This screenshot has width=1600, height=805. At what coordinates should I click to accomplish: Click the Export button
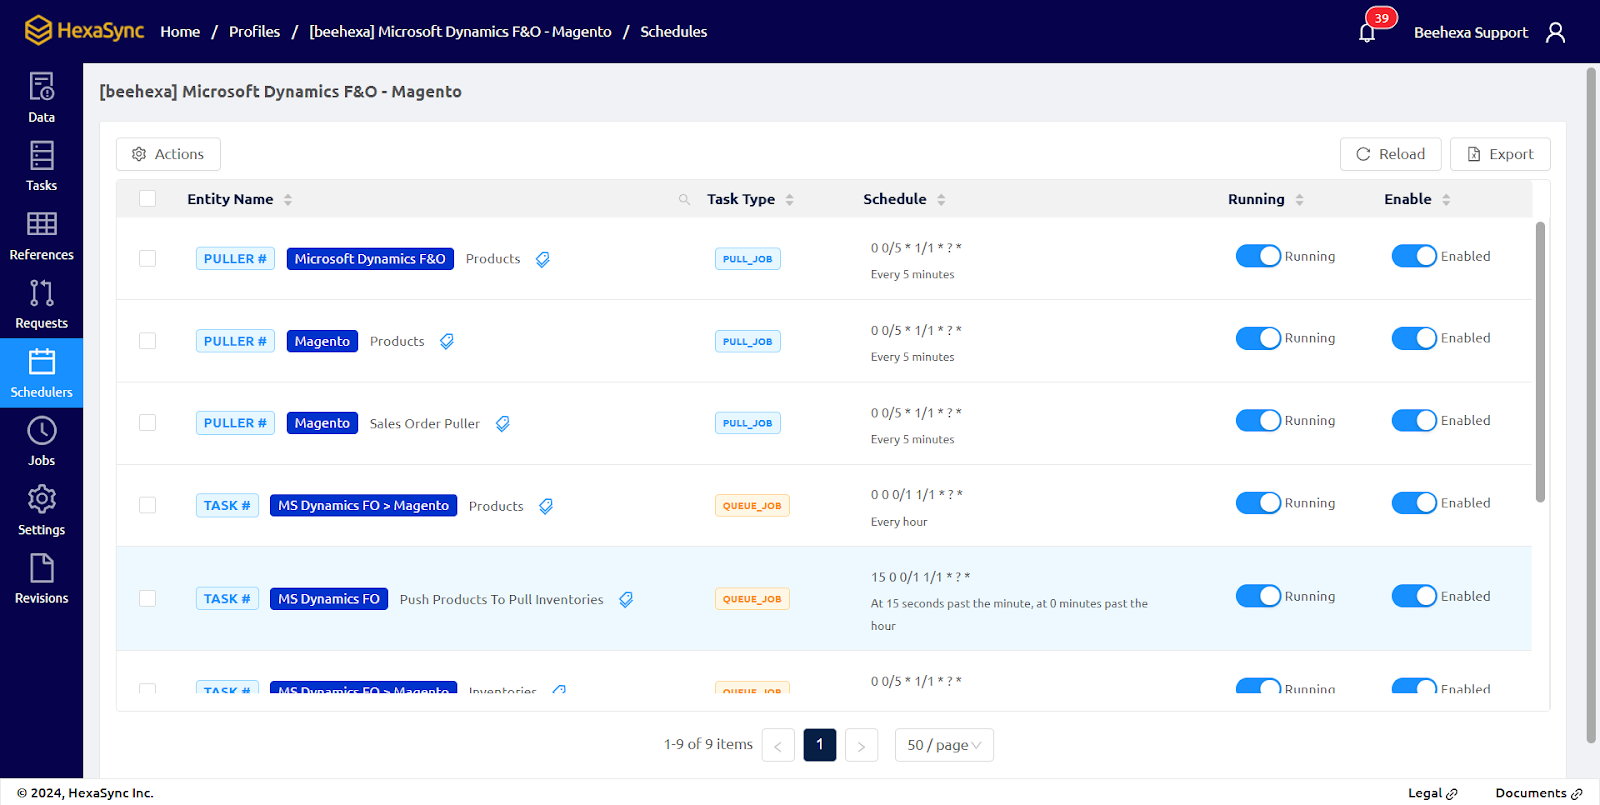point(1500,154)
